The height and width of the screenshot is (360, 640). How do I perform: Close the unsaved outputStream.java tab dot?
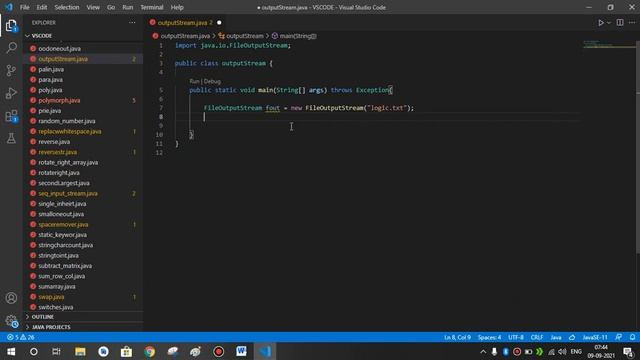click(219, 23)
